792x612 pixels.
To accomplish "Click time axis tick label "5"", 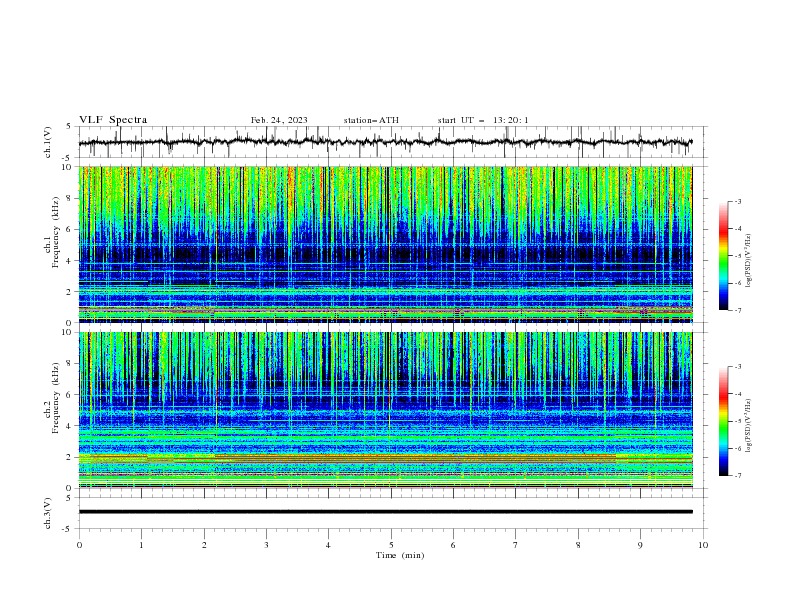I will click(391, 545).
